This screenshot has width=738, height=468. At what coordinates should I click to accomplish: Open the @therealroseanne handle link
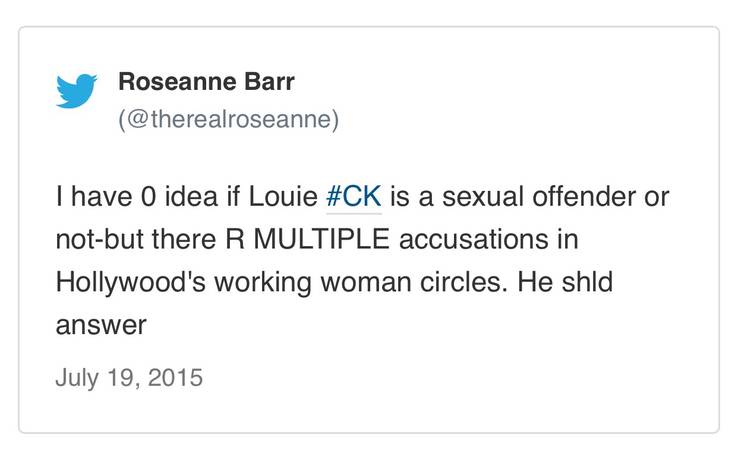pos(228,119)
